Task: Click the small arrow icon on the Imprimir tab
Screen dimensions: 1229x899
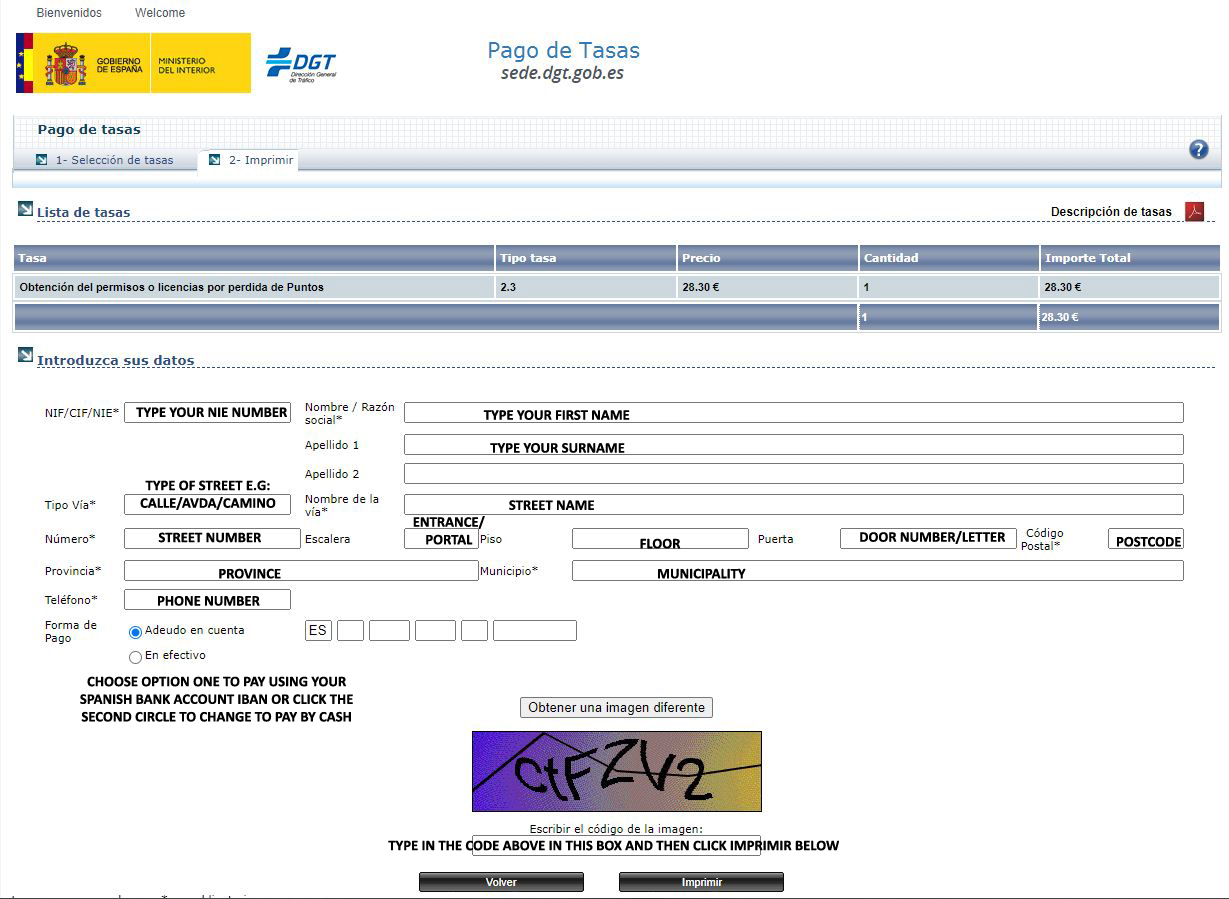Action: point(214,160)
